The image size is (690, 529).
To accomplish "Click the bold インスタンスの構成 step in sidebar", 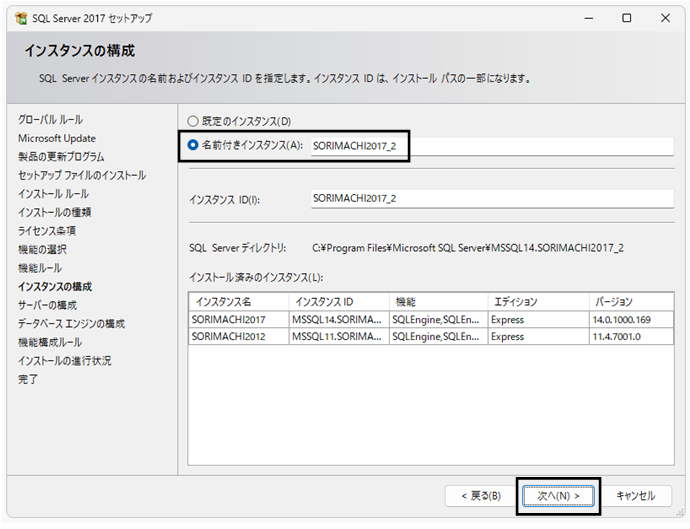I will click(55, 287).
